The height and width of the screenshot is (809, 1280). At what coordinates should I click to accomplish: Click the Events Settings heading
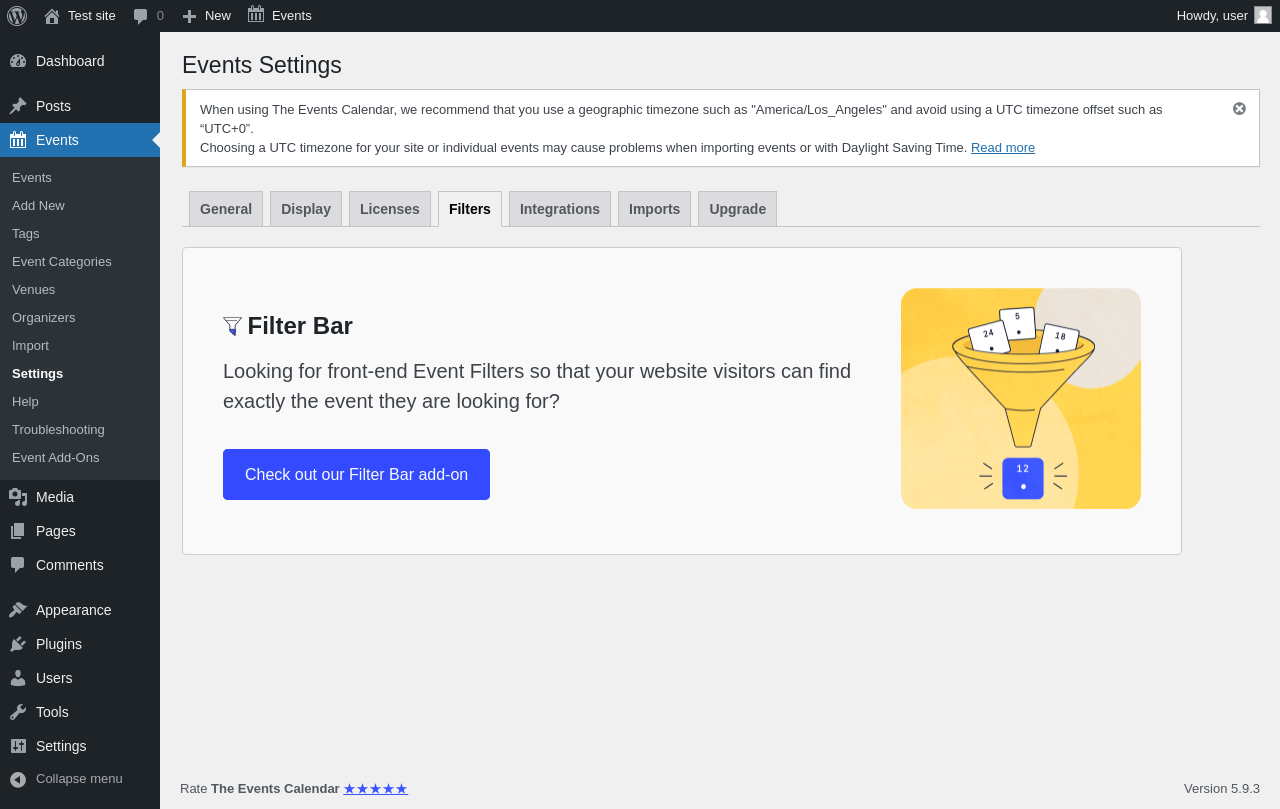pyautogui.click(x=262, y=65)
